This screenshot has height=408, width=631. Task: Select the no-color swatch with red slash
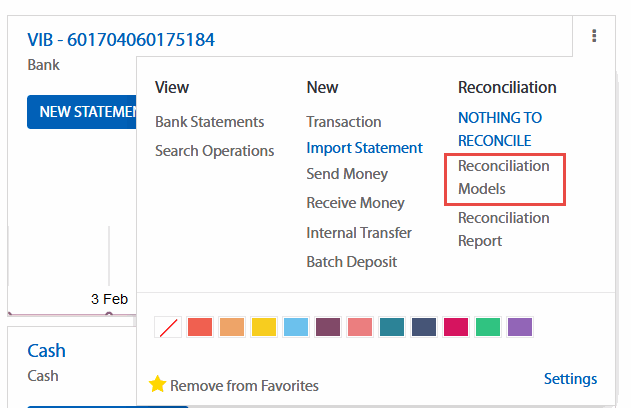click(168, 327)
